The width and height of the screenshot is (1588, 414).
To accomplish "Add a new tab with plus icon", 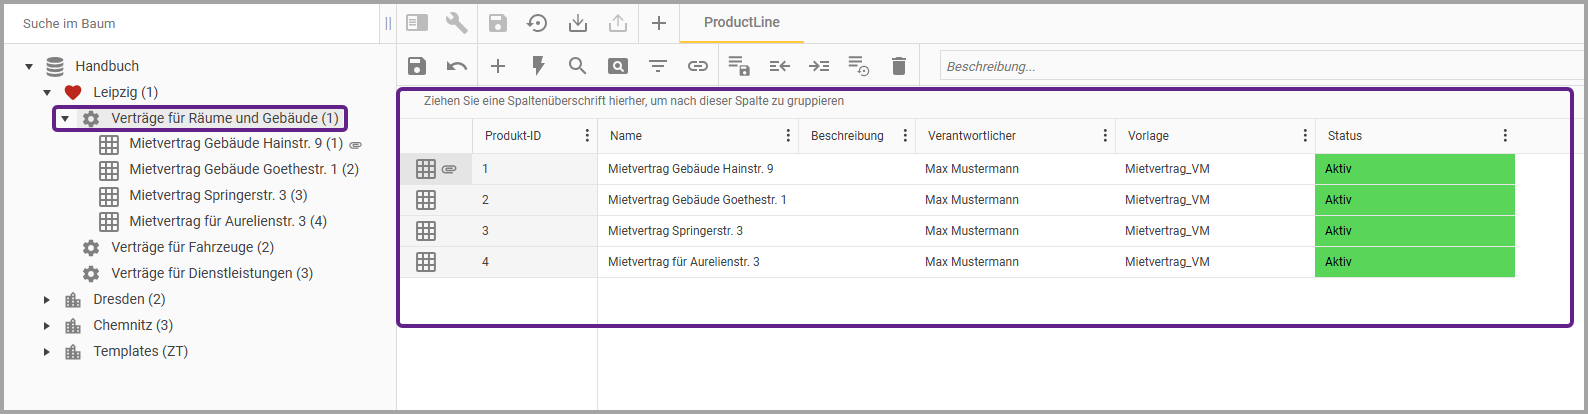I will pyautogui.click(x=658, y=23).
